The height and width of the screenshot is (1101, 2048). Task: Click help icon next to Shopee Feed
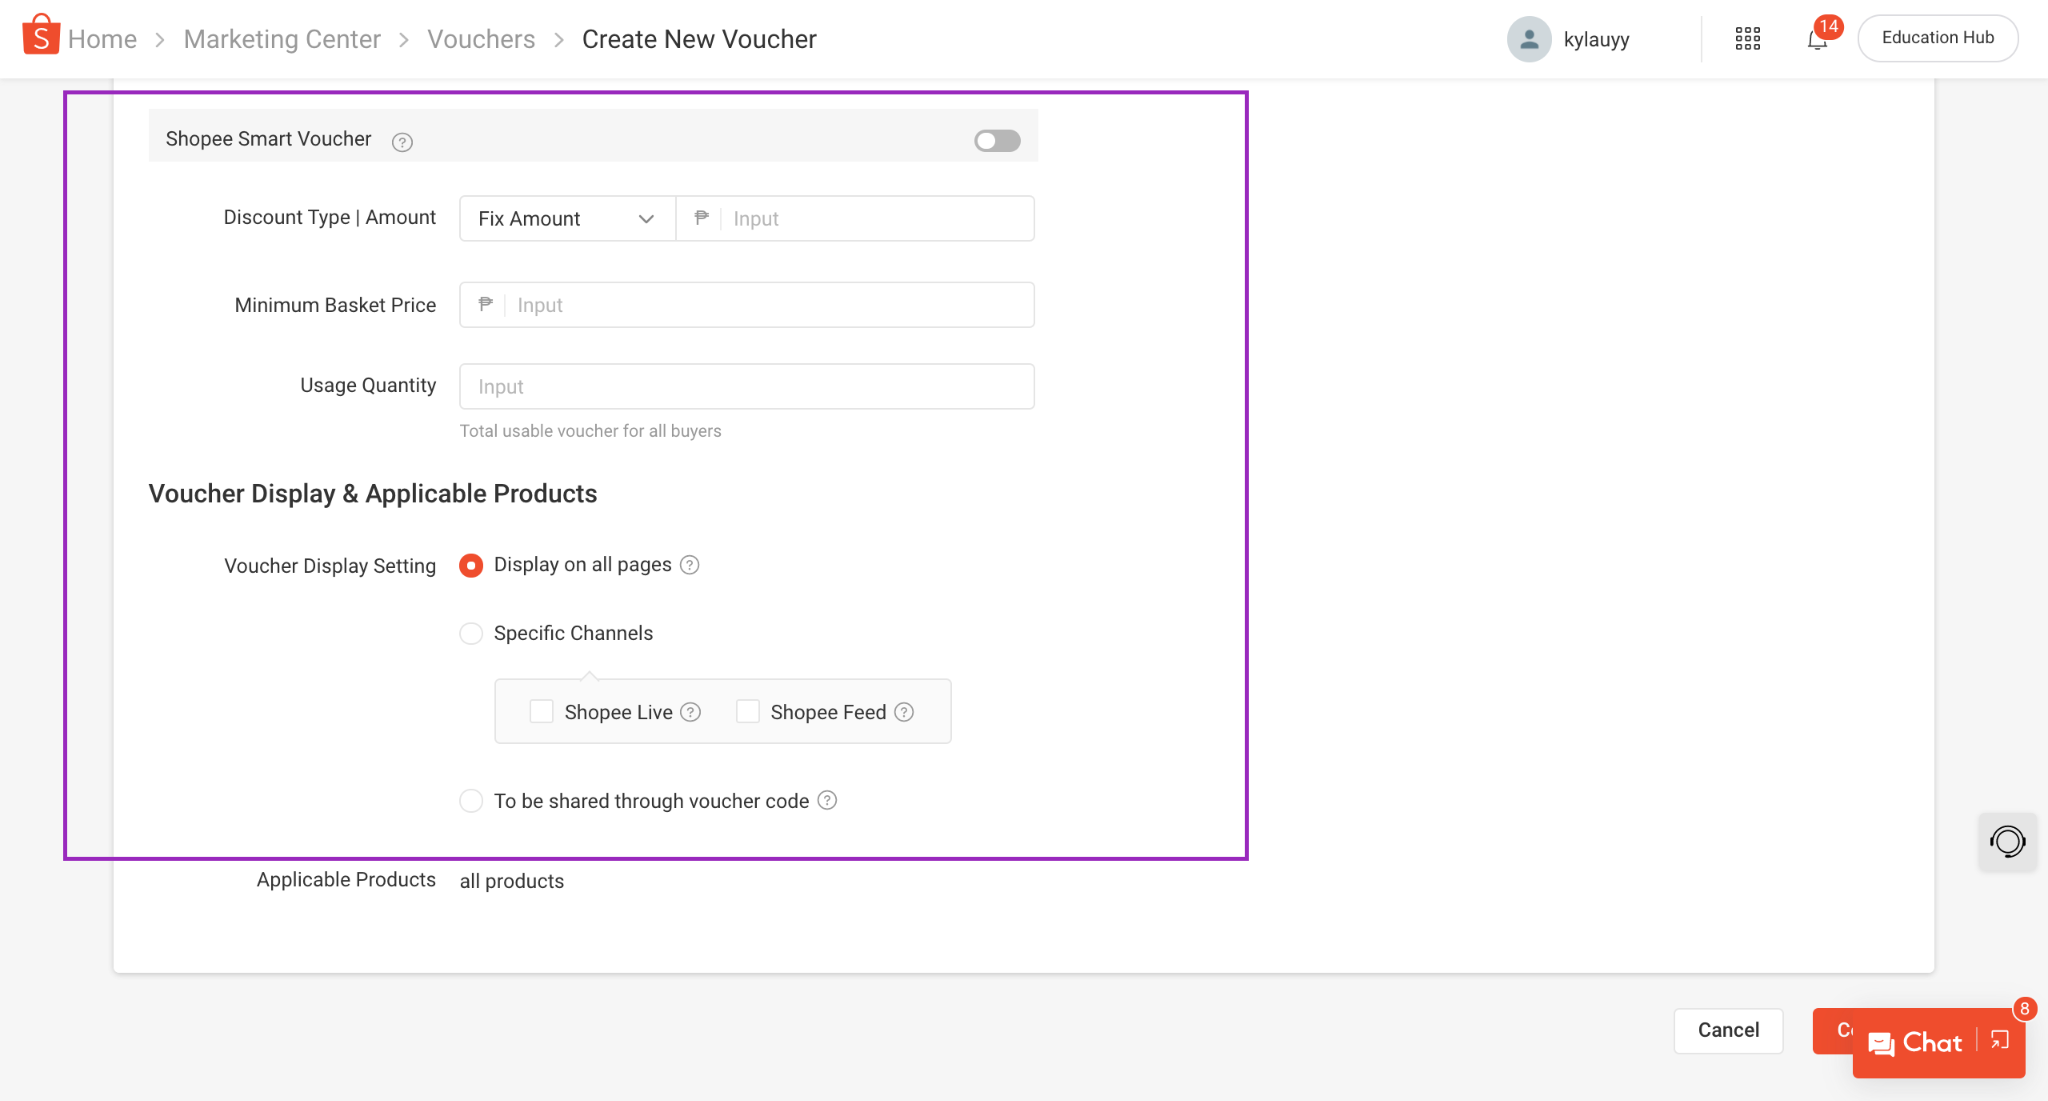point(904,712)
